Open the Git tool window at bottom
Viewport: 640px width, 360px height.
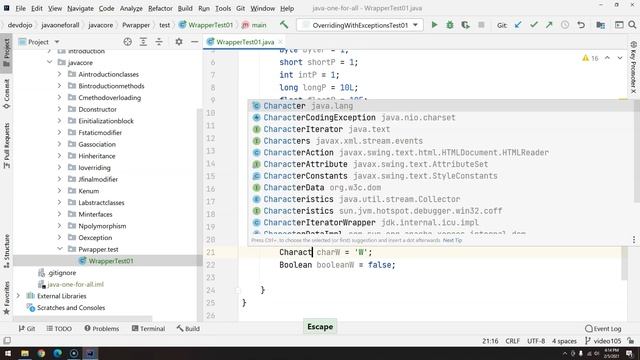(27, 329)
